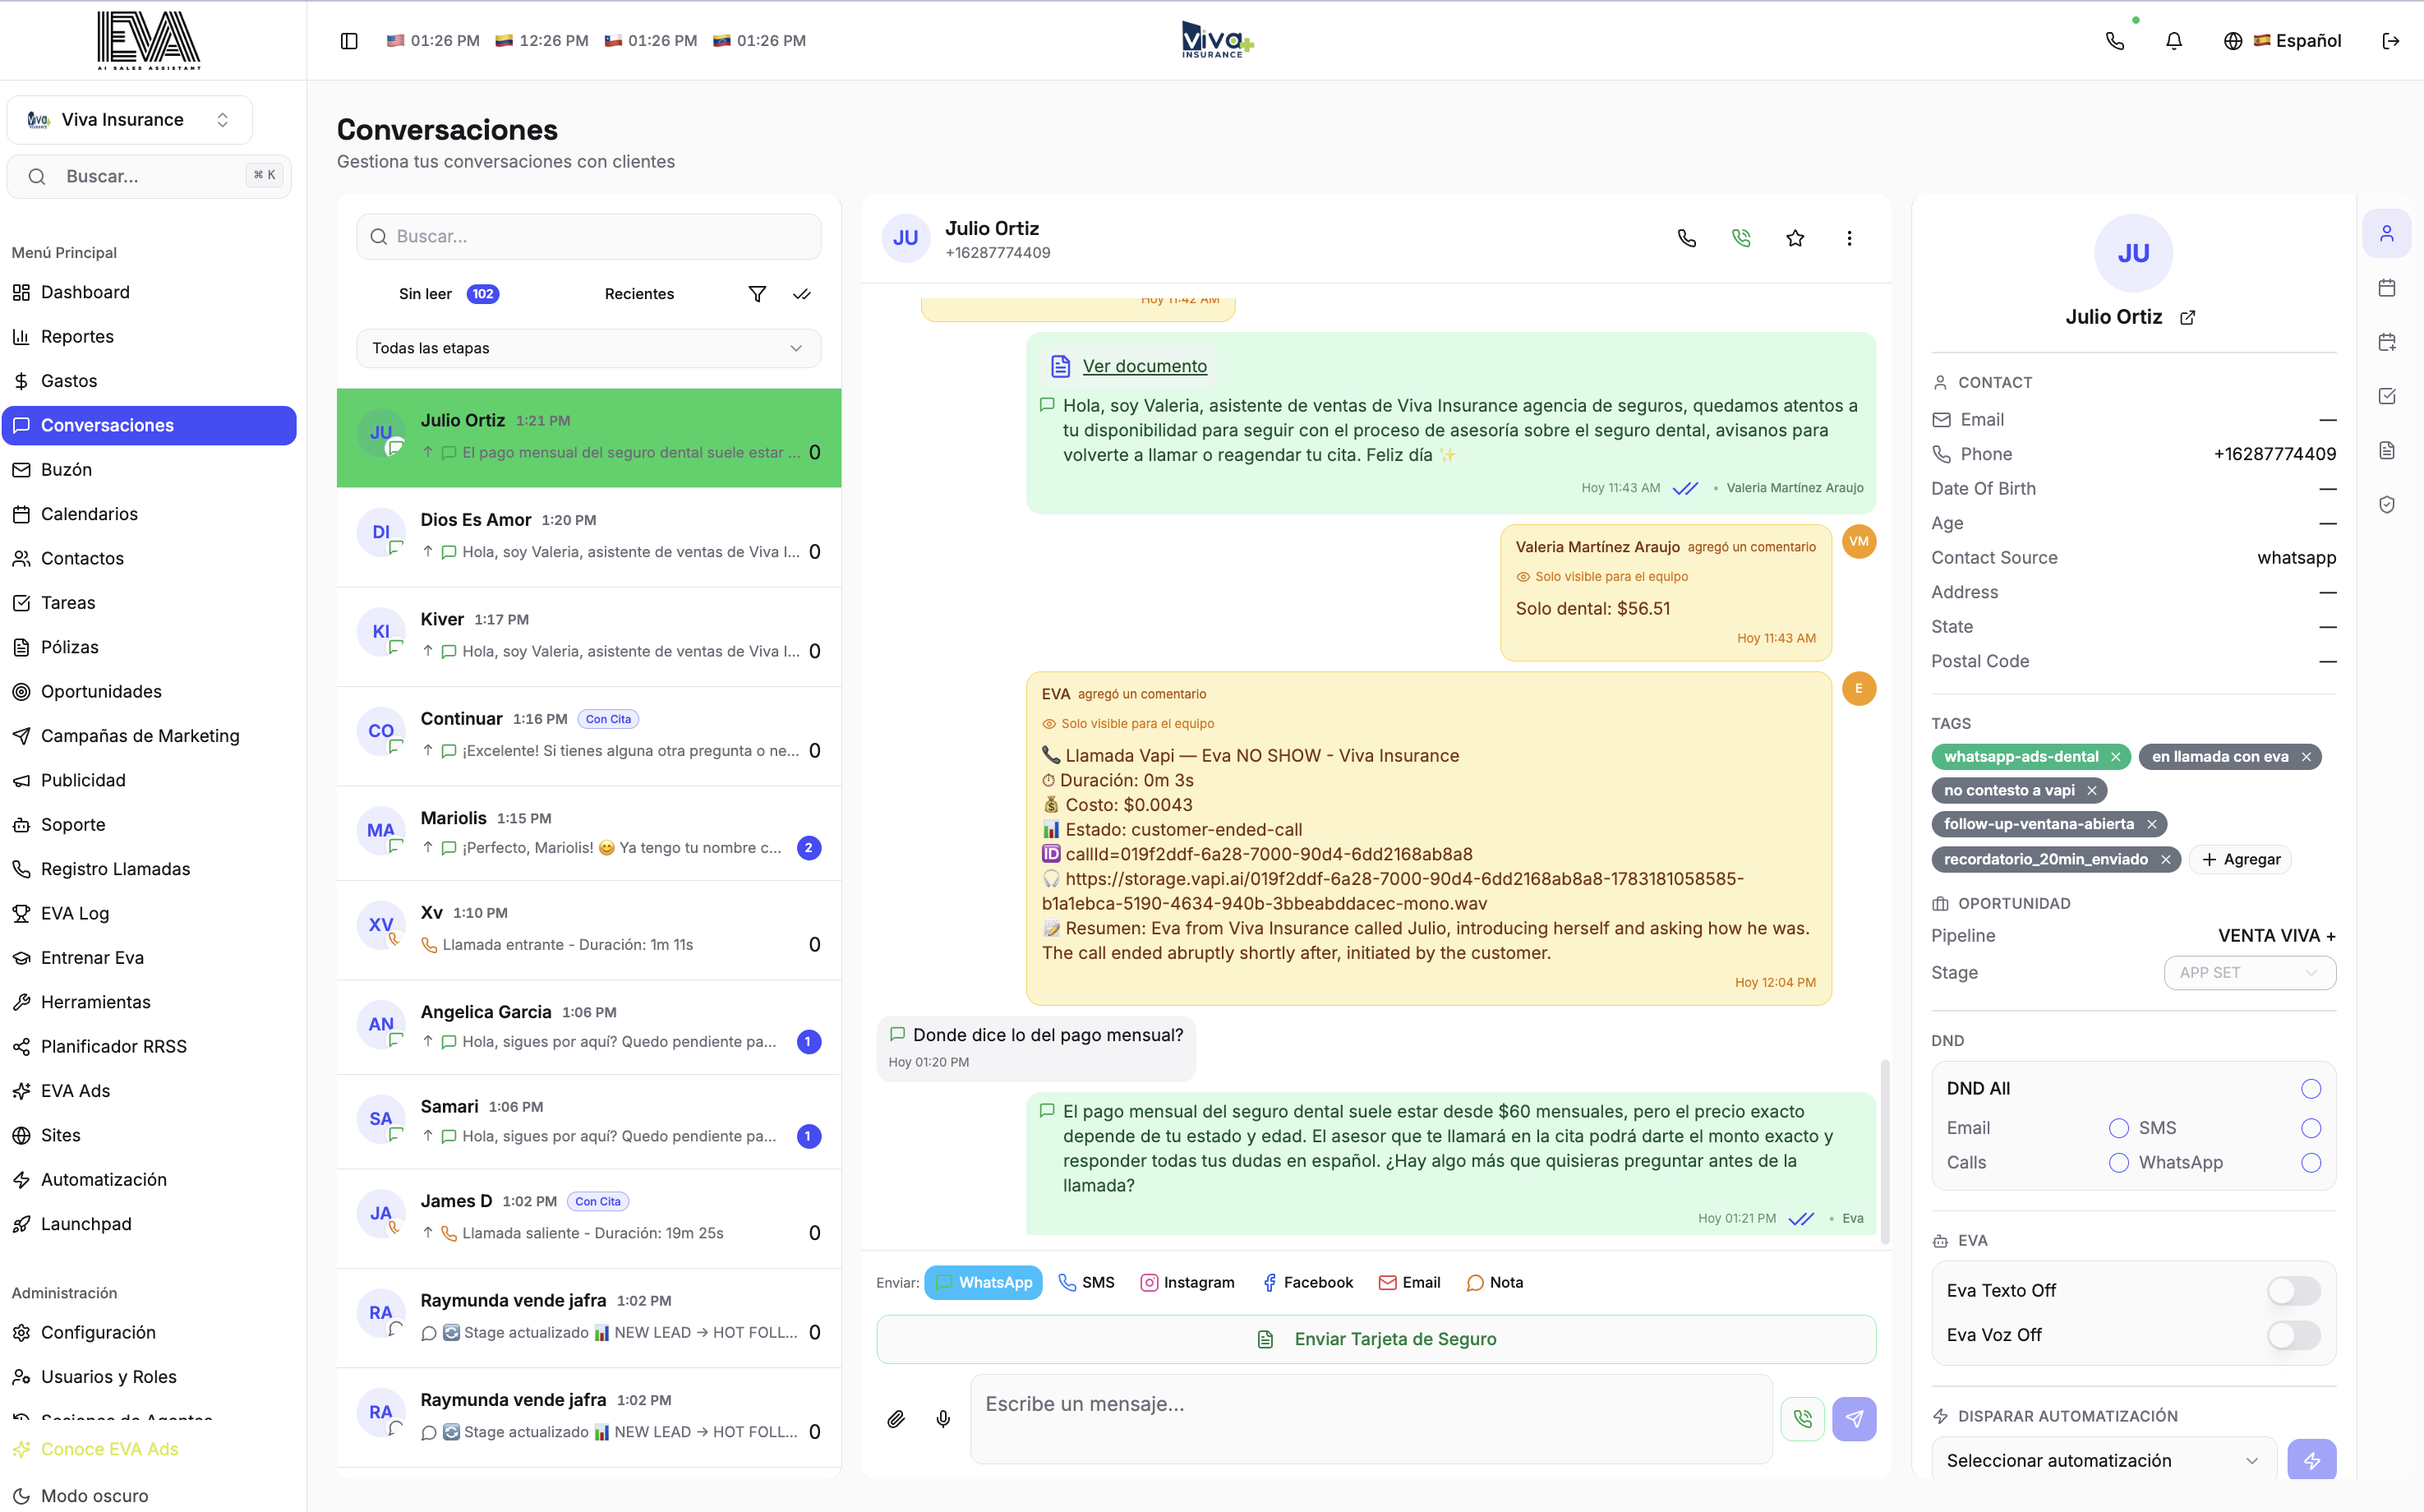Open Entrenar Eva in sidebar
Screen dimensions: 2424x1512
(149, 958)
